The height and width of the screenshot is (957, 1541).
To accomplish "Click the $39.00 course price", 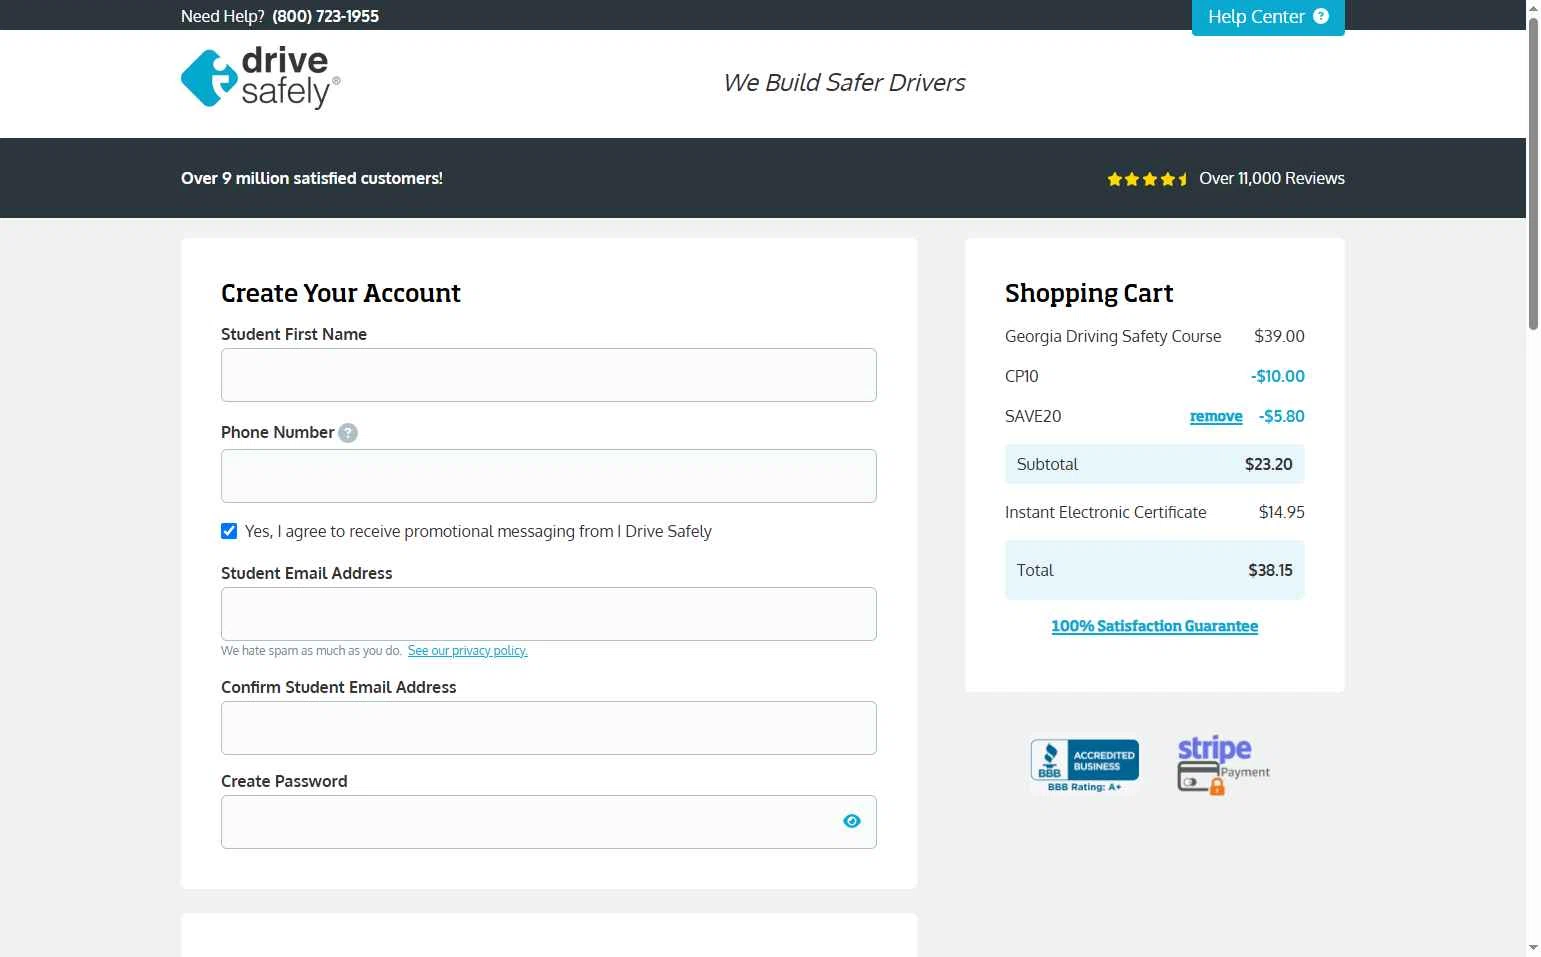I will click(x=1279, y=336).
